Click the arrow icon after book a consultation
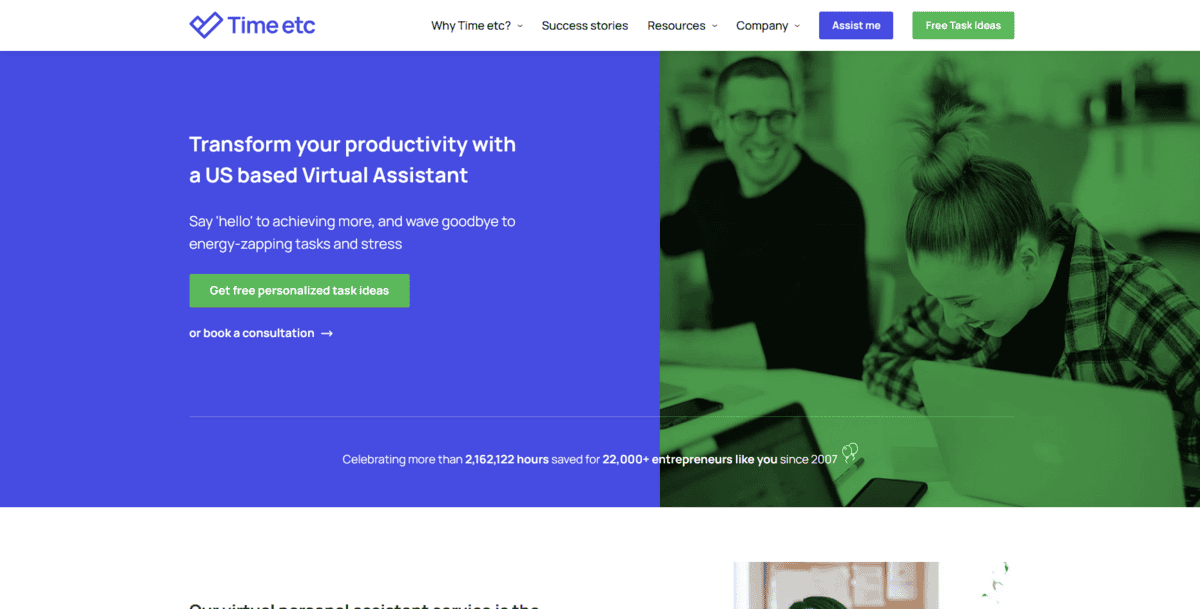The image size is (1200, 609). point(327,333)
